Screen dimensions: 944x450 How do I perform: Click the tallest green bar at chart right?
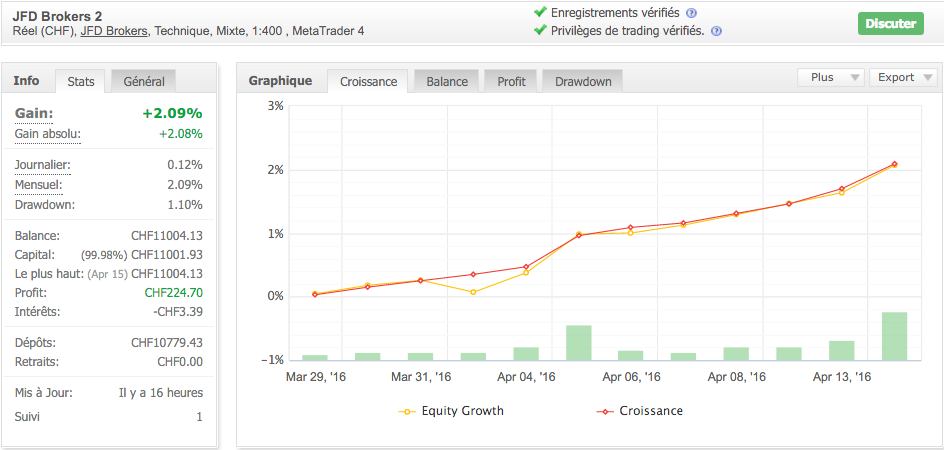click(894, 336)
